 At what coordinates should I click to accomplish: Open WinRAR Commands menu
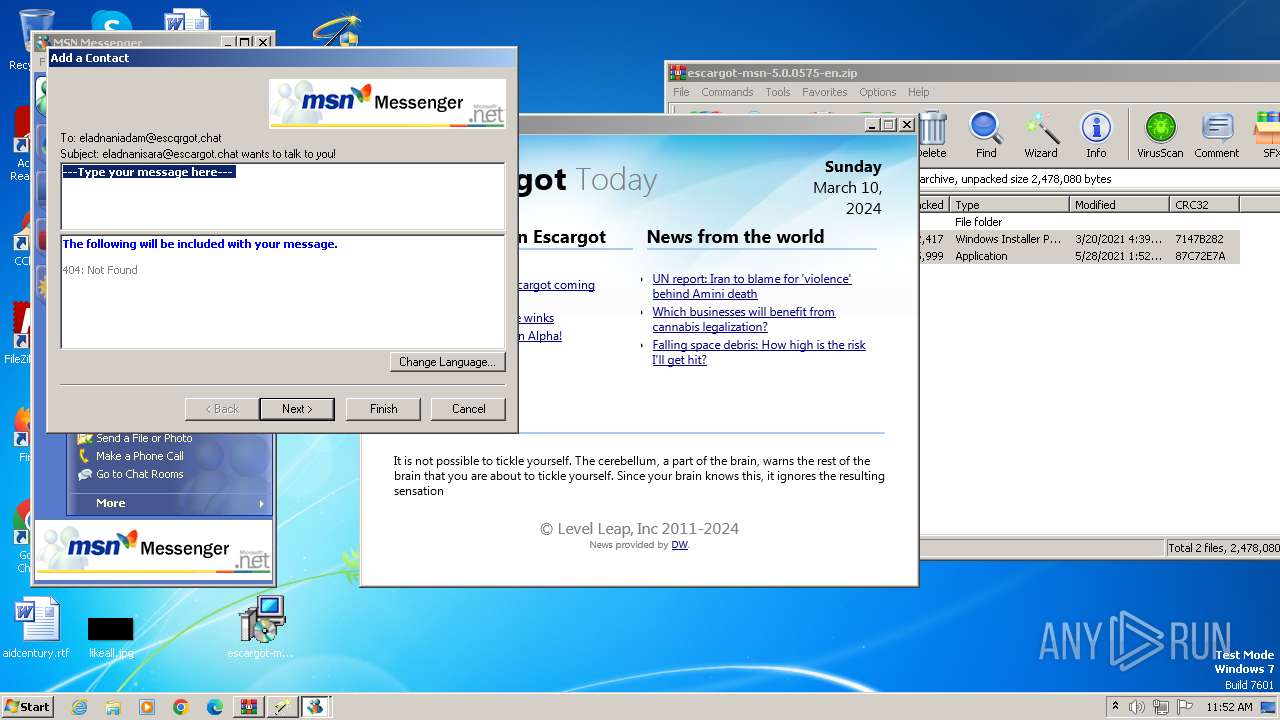(727, 92)
